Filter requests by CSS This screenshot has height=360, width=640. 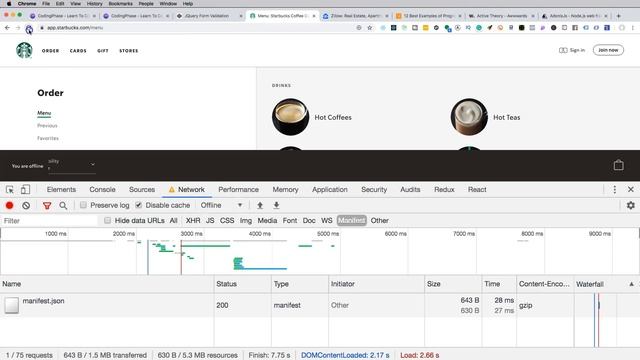tap(227, 220)
